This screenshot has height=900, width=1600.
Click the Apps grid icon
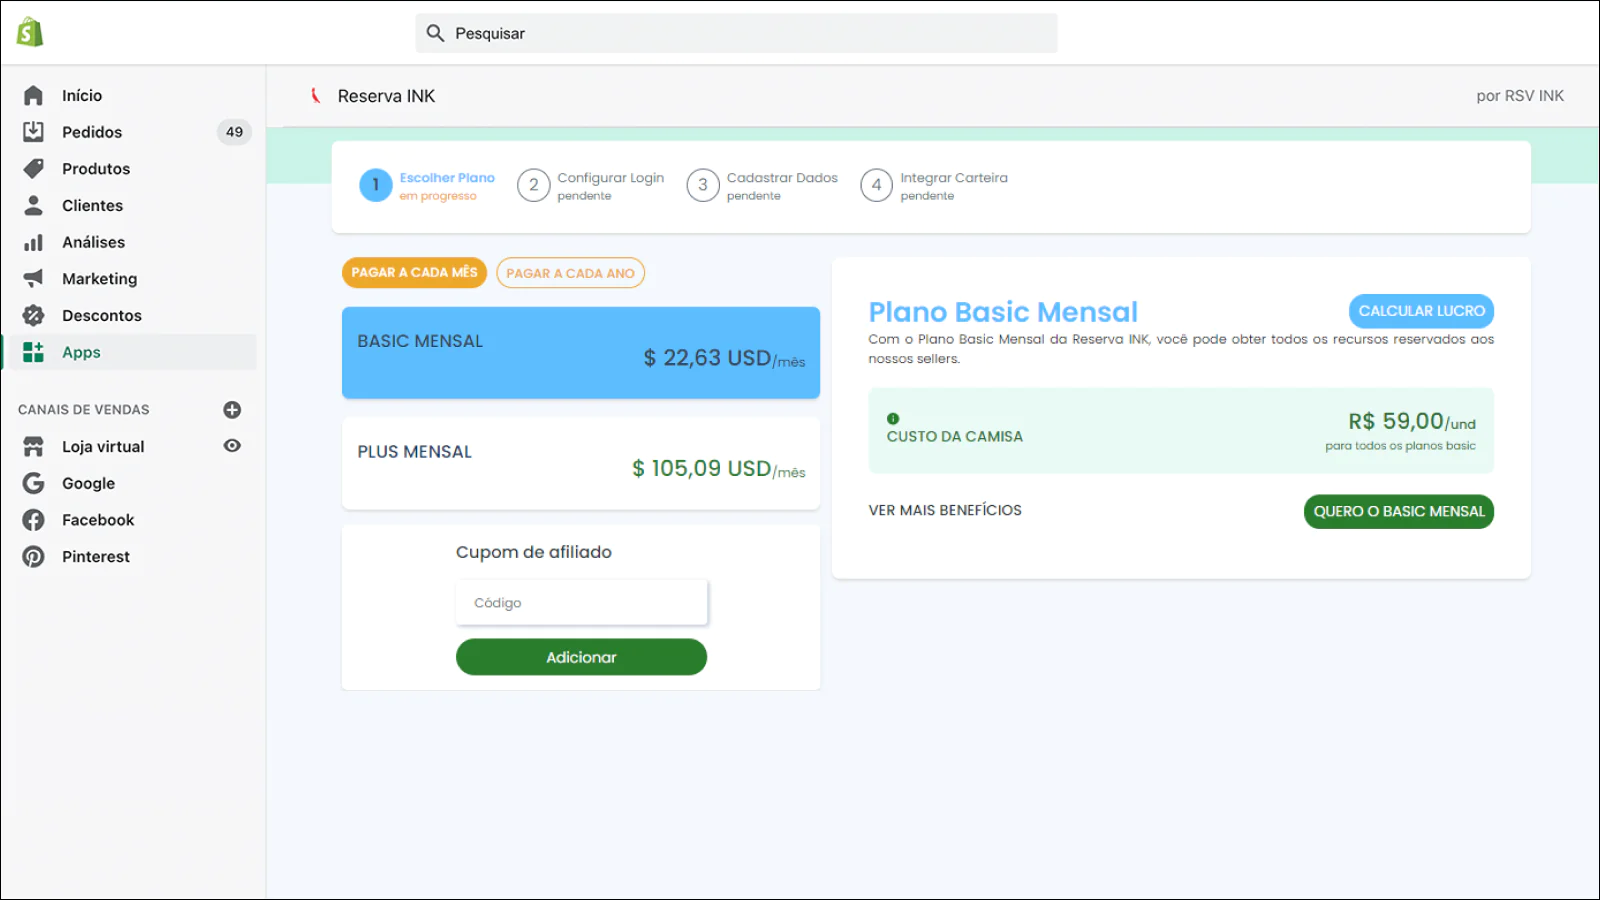pos(33,352)
